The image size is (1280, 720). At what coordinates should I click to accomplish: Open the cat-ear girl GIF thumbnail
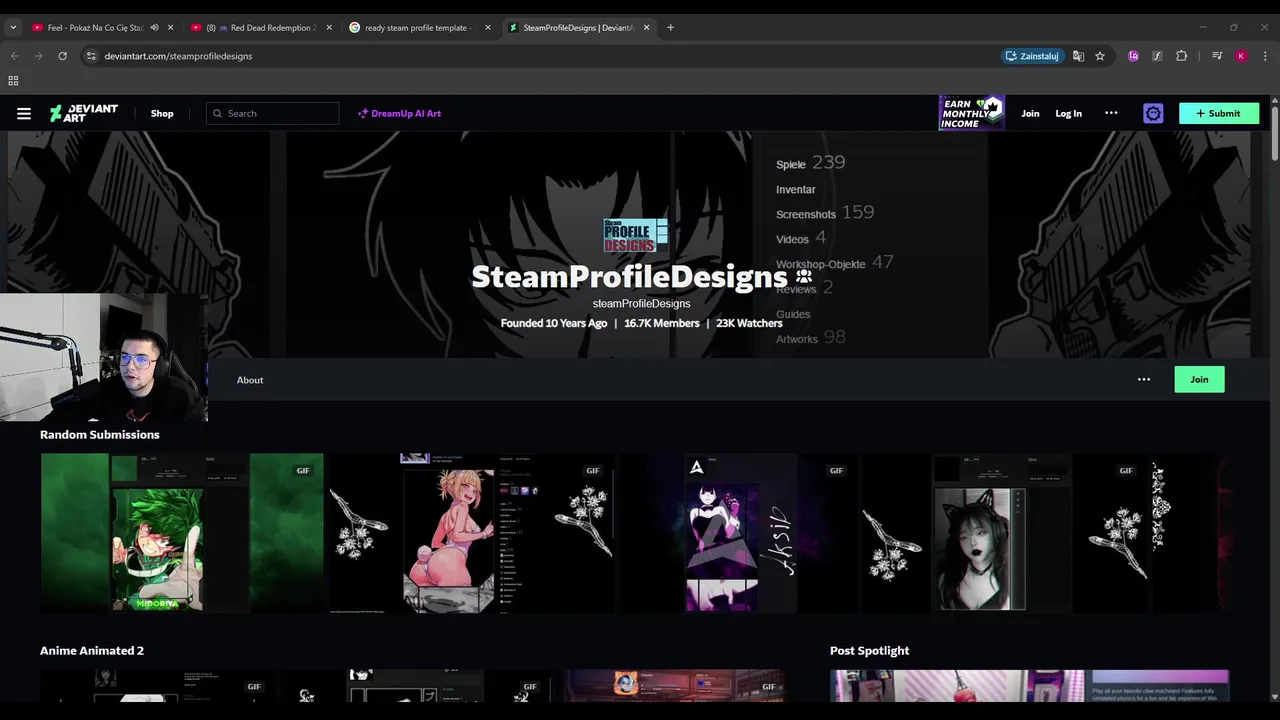1004,532
